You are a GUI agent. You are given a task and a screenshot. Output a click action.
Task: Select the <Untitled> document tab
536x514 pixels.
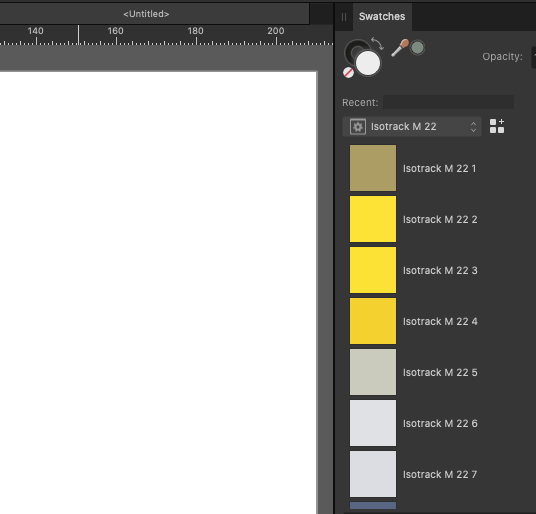coord(146,14)
